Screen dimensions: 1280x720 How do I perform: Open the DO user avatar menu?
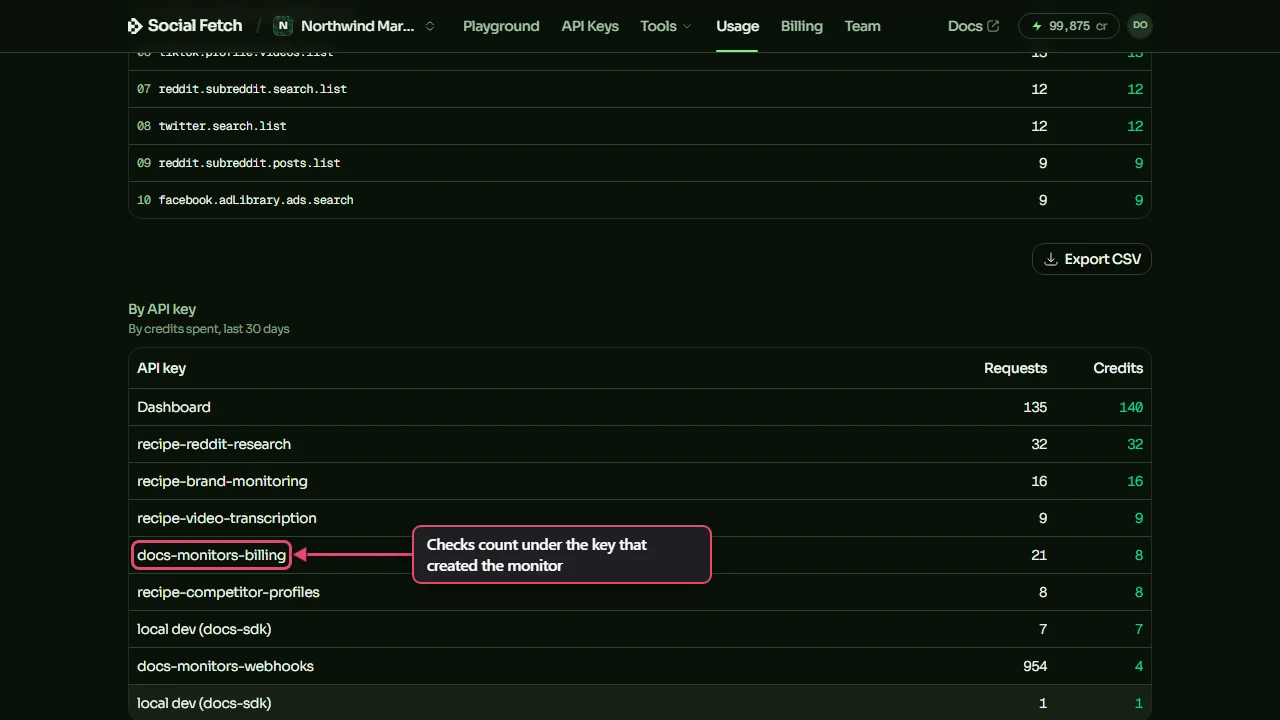1140,26
